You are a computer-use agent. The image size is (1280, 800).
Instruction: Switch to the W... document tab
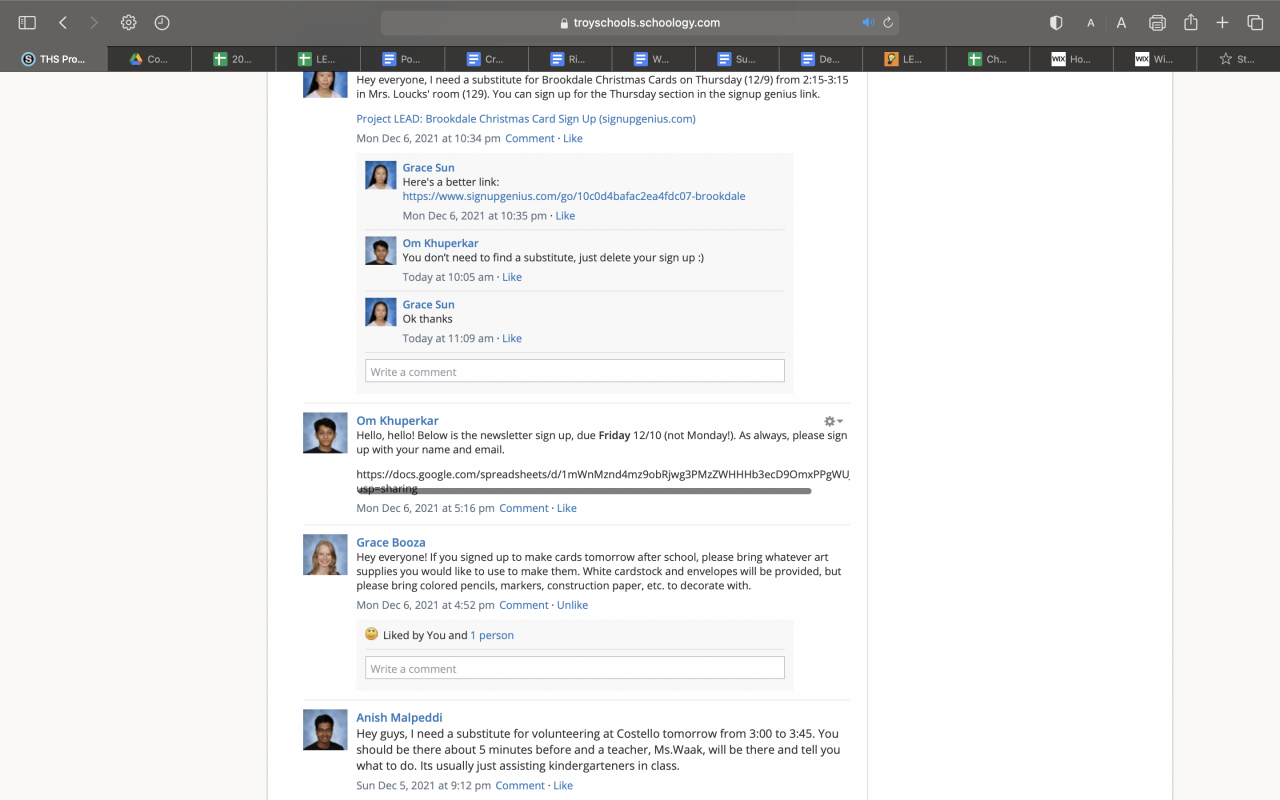click(x=653, y=59)
